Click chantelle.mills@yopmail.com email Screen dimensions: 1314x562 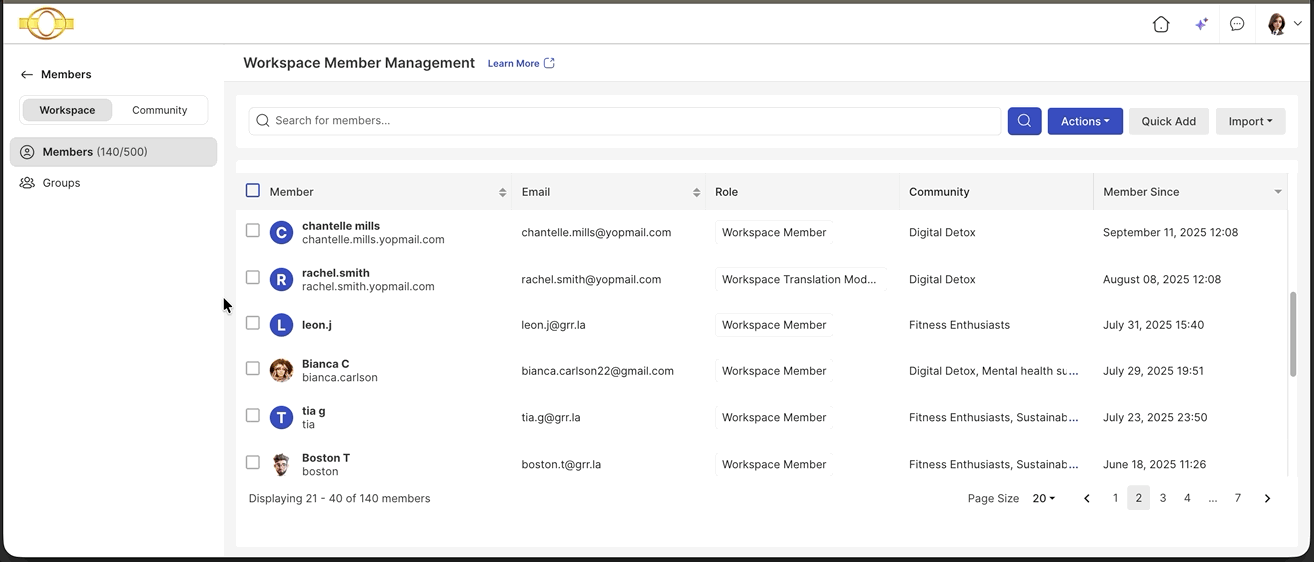(596, 233)
